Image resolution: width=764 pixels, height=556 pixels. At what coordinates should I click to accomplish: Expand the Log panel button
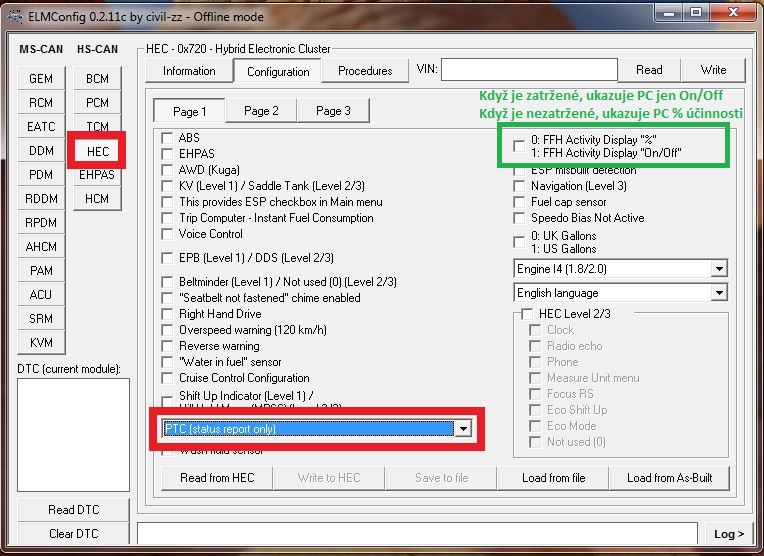(728, 534)
